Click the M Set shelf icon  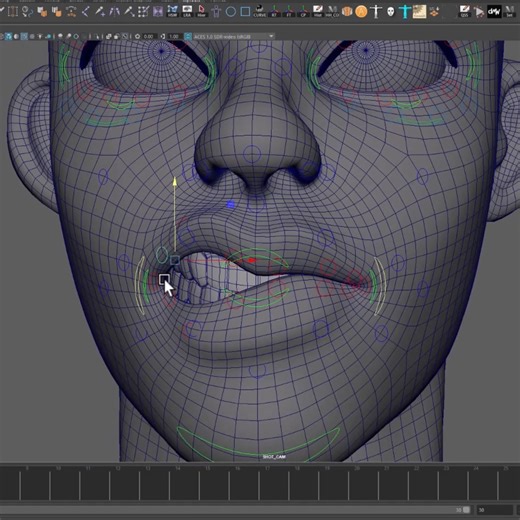[509, 11]
